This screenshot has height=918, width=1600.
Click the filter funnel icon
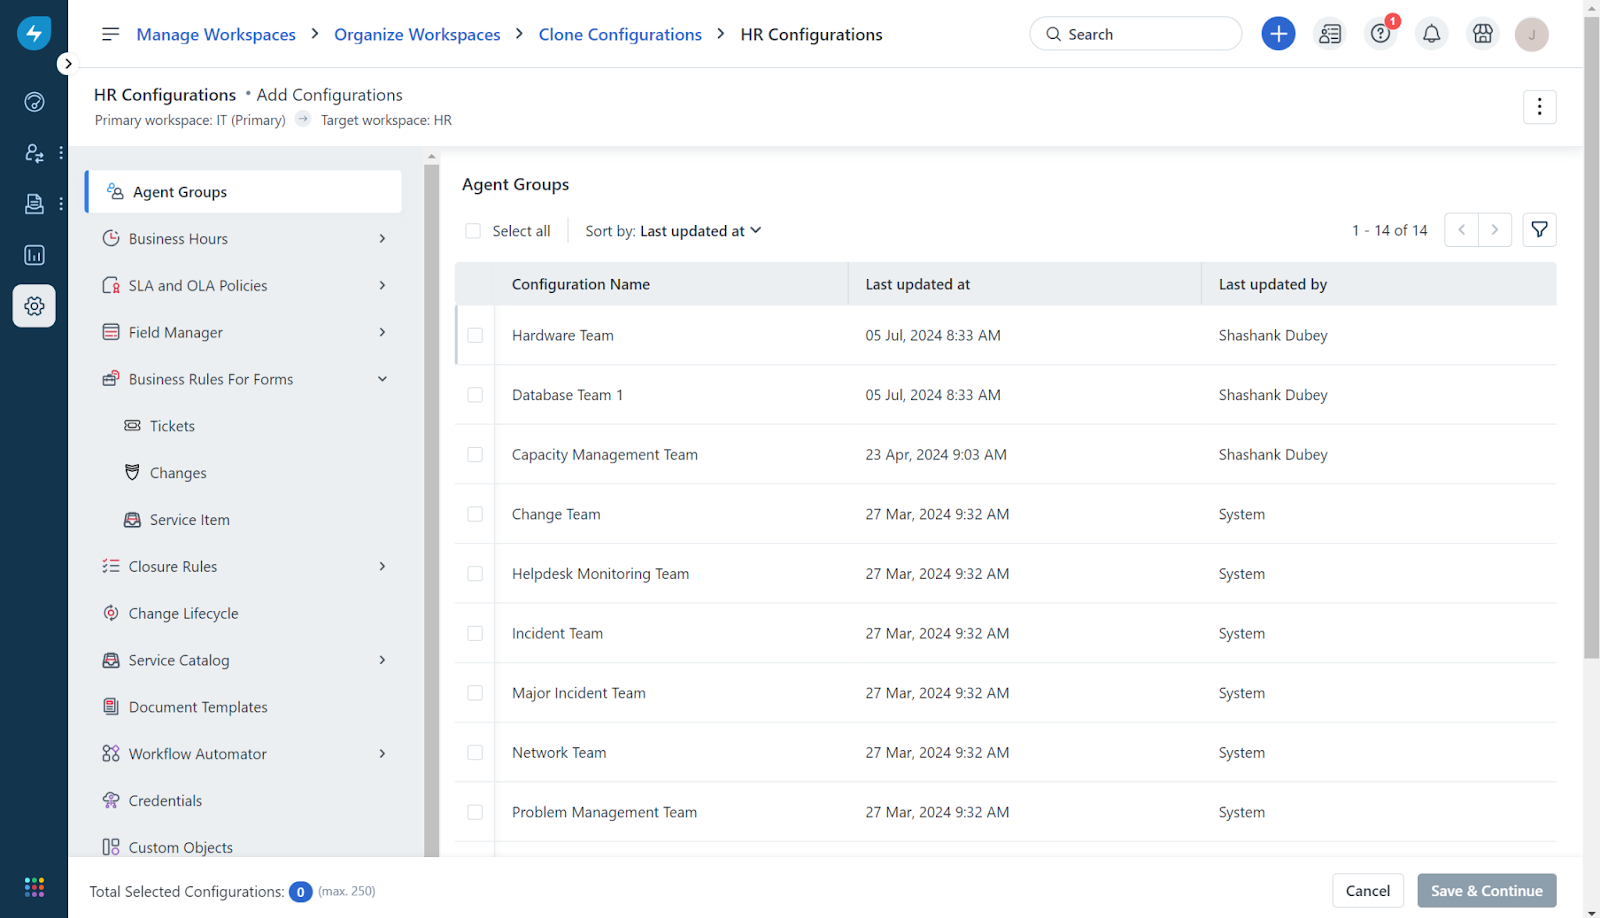pos(1540,230)
